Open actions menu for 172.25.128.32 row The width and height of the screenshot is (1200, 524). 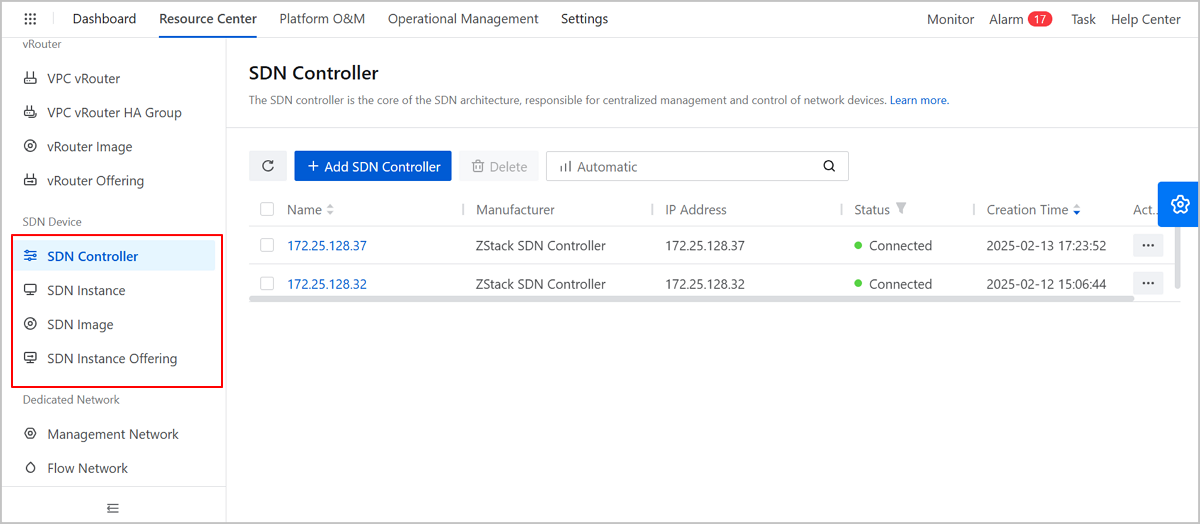(1147, 284)
